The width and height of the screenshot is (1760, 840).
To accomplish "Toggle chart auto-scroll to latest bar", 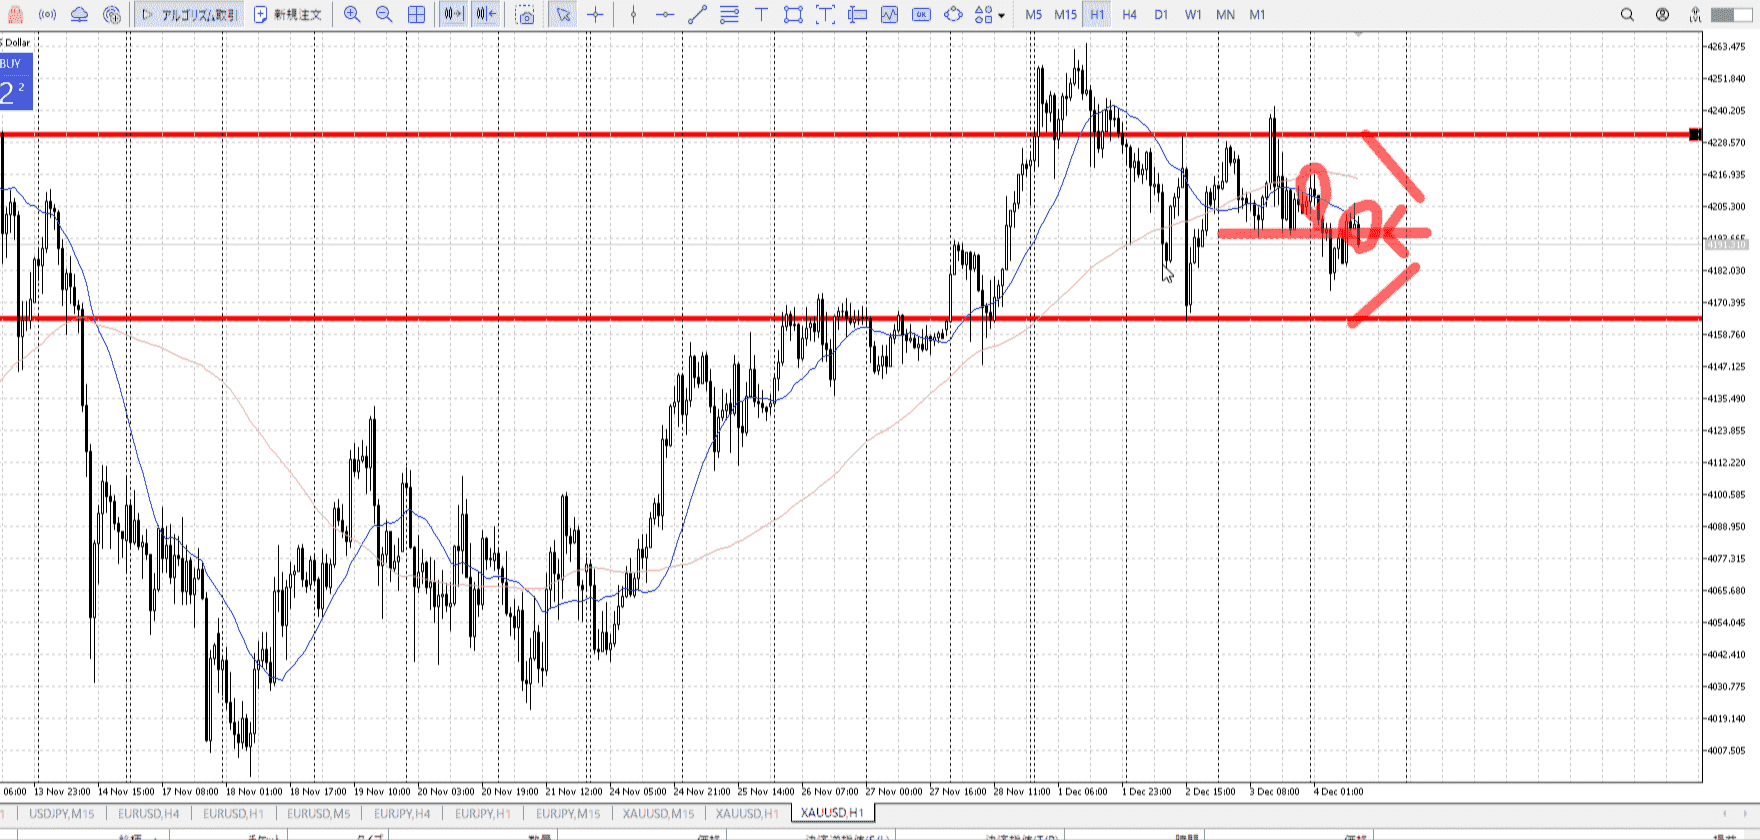I will [453, 15].
